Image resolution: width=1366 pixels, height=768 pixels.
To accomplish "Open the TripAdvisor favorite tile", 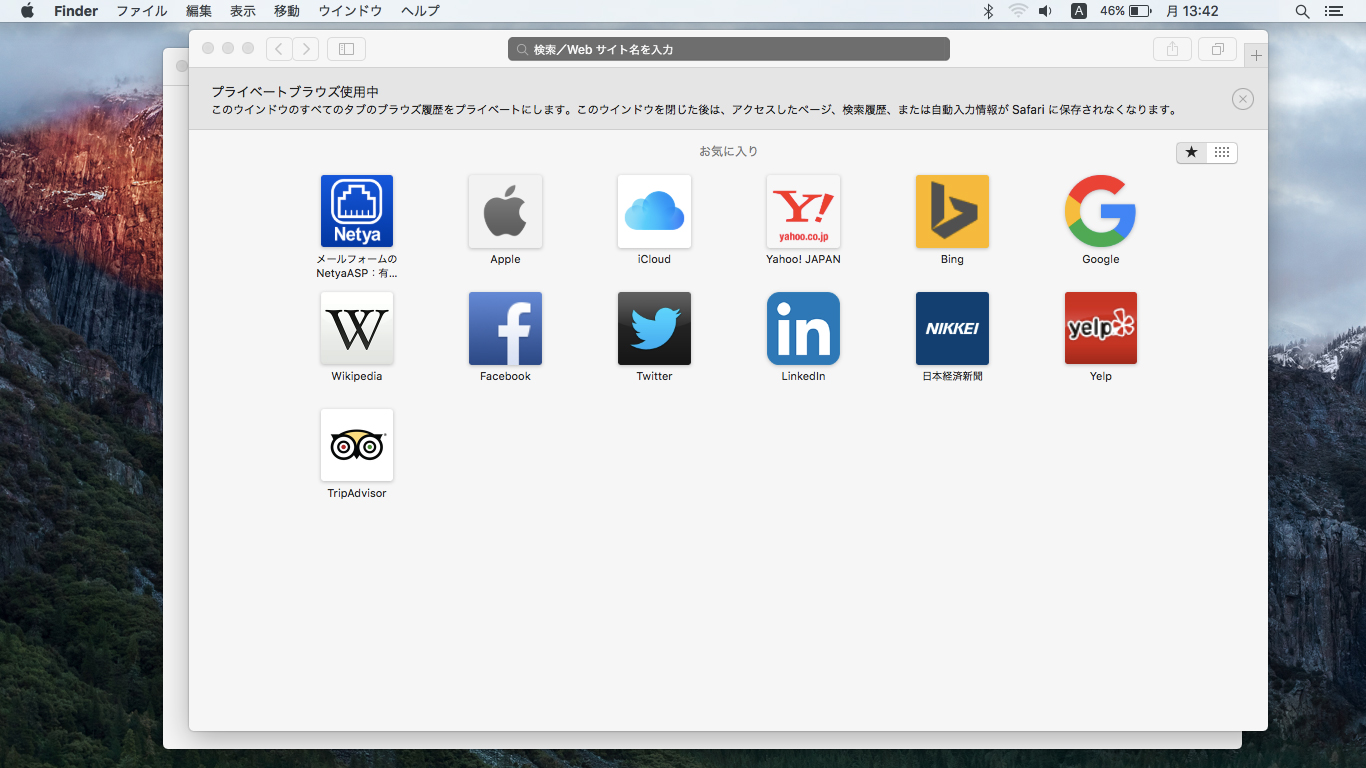I will [357, 445].
